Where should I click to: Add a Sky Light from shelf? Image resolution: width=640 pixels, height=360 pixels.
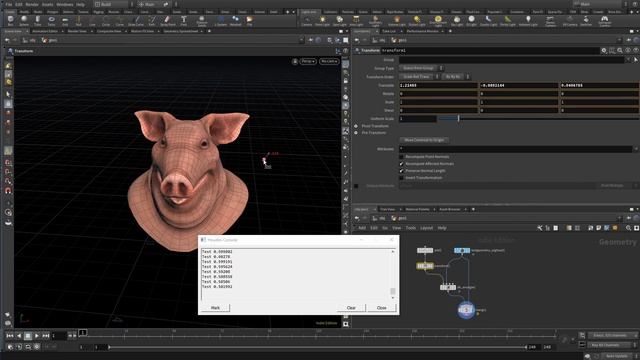click(x=457, y=20)
